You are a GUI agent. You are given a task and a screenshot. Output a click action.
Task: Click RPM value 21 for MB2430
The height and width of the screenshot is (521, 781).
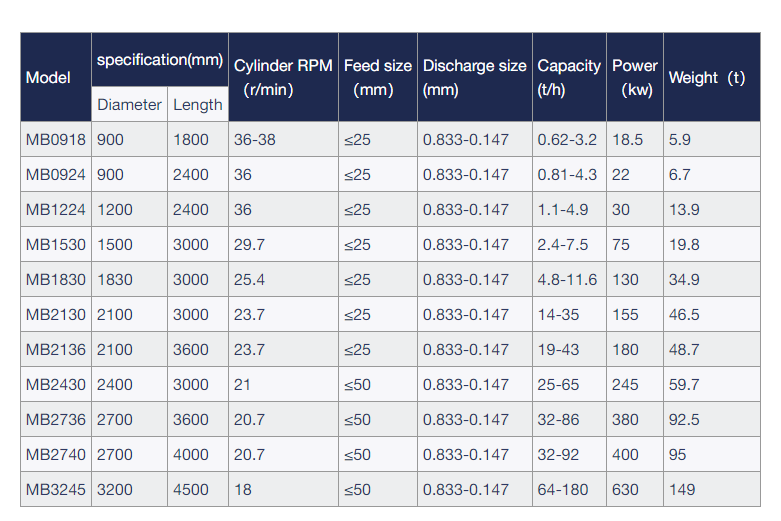283,385
